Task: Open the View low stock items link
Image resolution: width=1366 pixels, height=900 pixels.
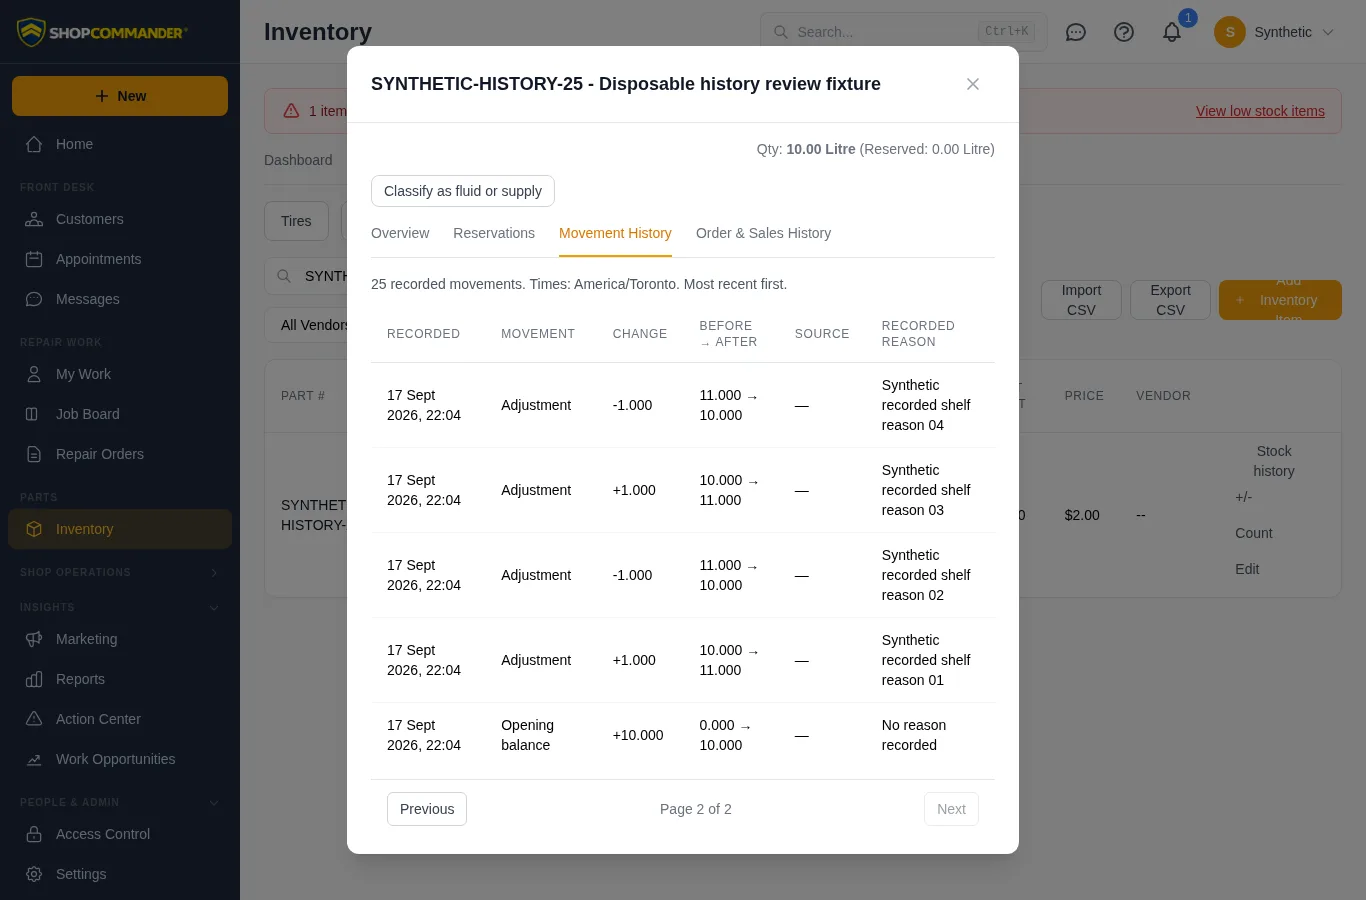Action: pyautogui.click(x=1260, y=111)
